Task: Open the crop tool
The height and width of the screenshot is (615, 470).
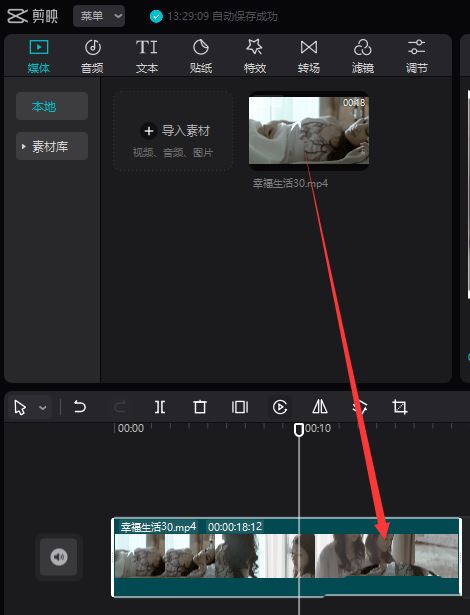Action: [x=400, y=407]
